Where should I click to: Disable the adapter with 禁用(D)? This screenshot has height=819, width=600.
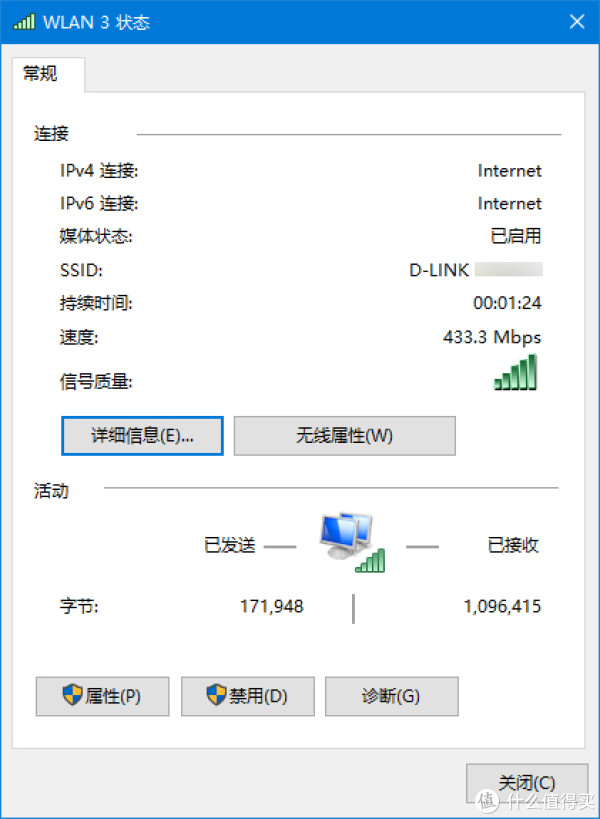[x=248, y=696]
